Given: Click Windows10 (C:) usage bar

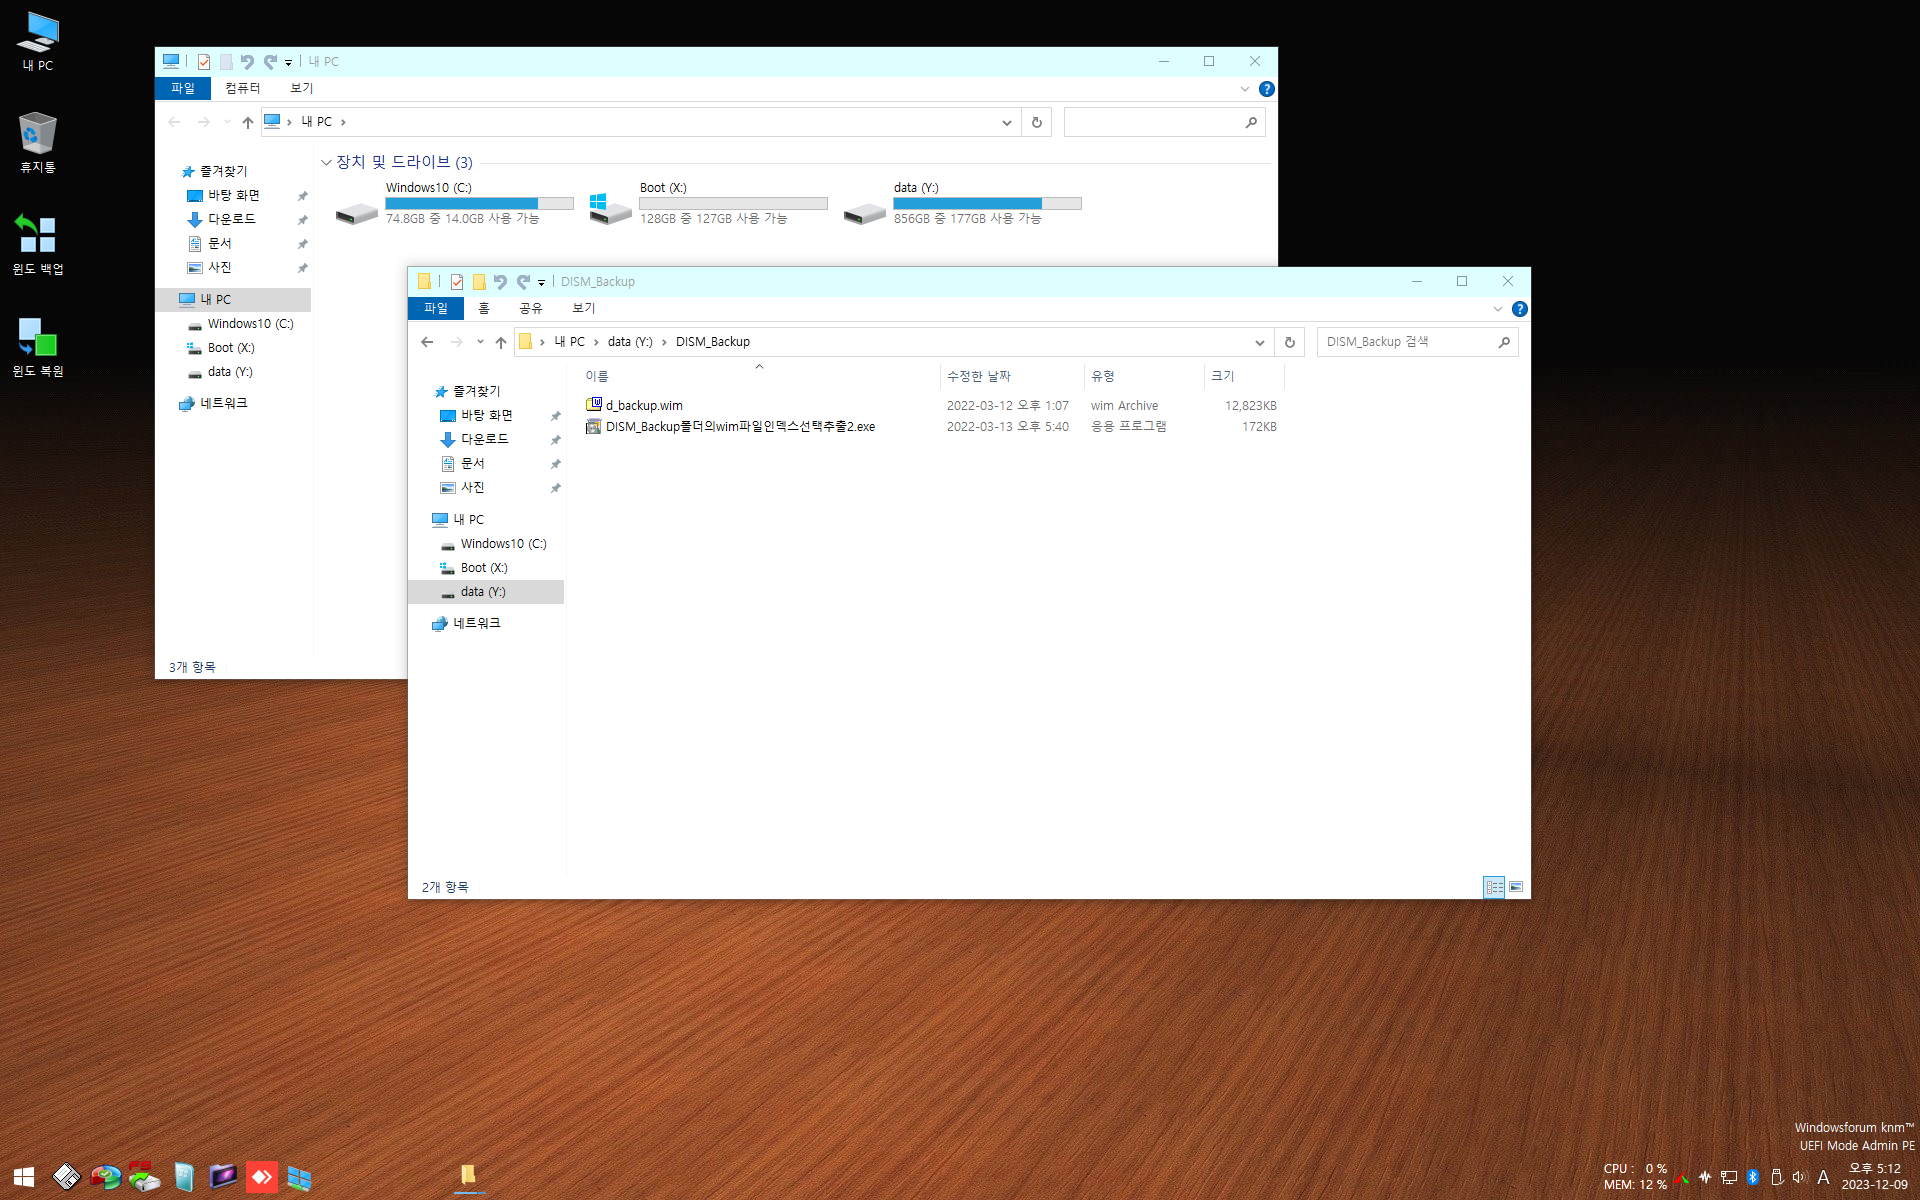Looking at the screenshot, I should tap(480, 204).
